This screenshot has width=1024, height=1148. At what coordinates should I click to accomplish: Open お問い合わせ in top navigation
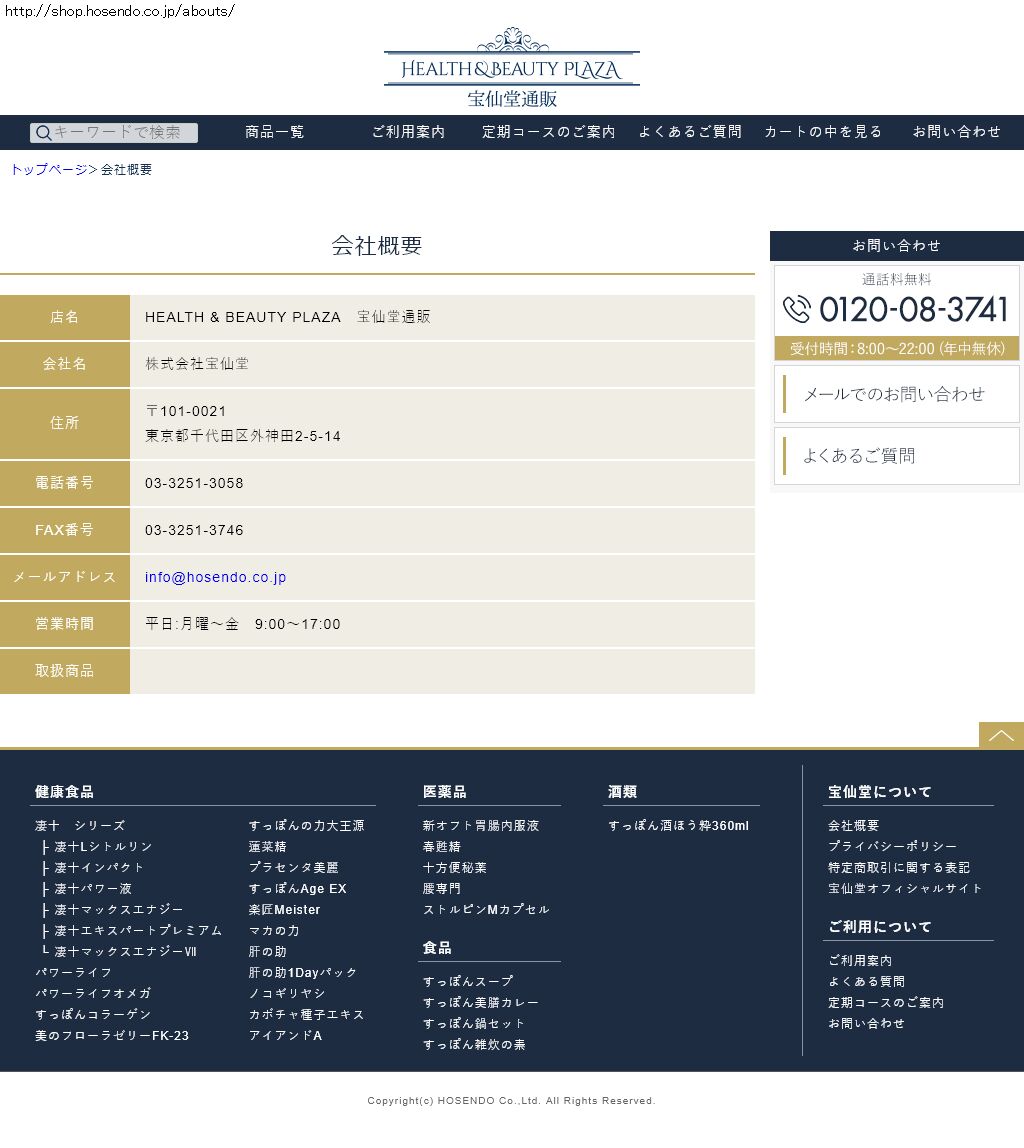(956, 132)
